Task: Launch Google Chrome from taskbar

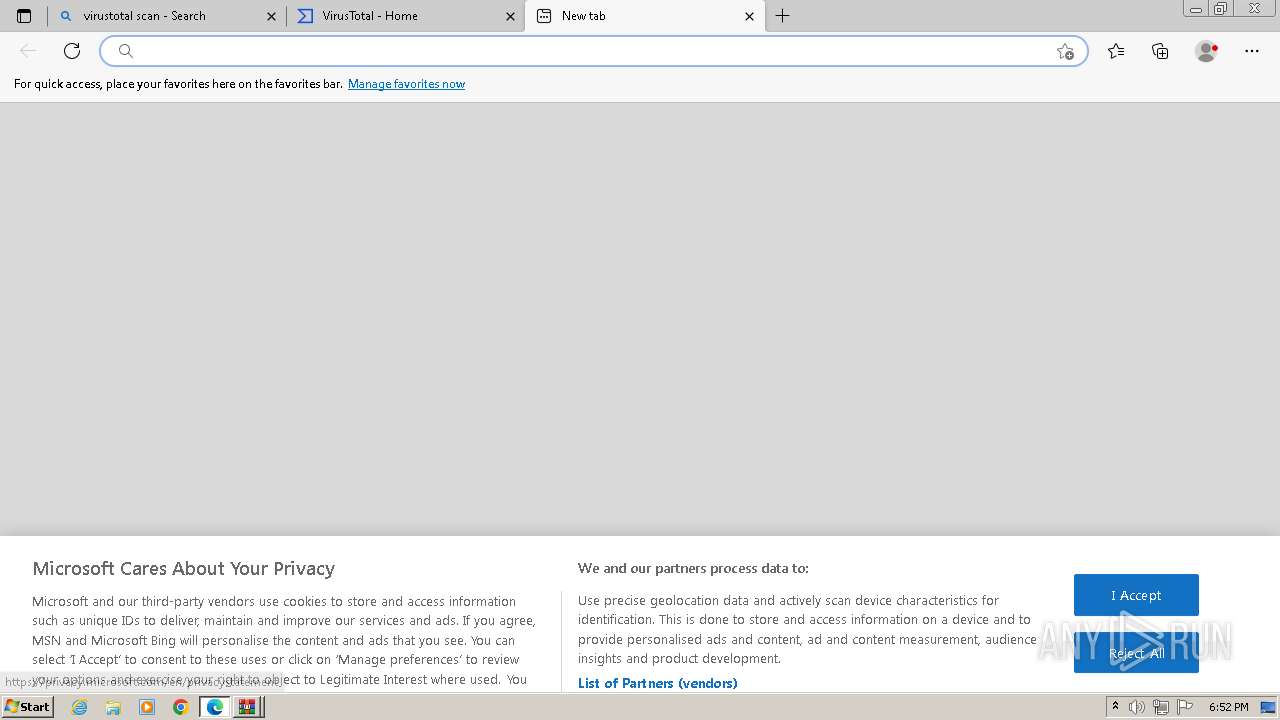Action: click(181, 707)
